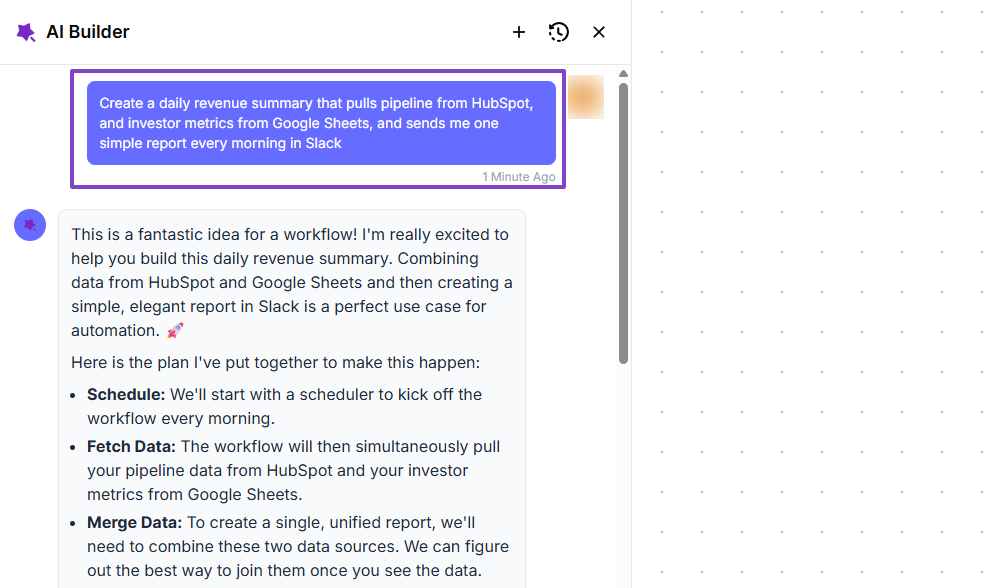This screenshot has height=588, width=992.
Task: Click the '1 Minute Ago' timestamp
Action: pos(519,177)
